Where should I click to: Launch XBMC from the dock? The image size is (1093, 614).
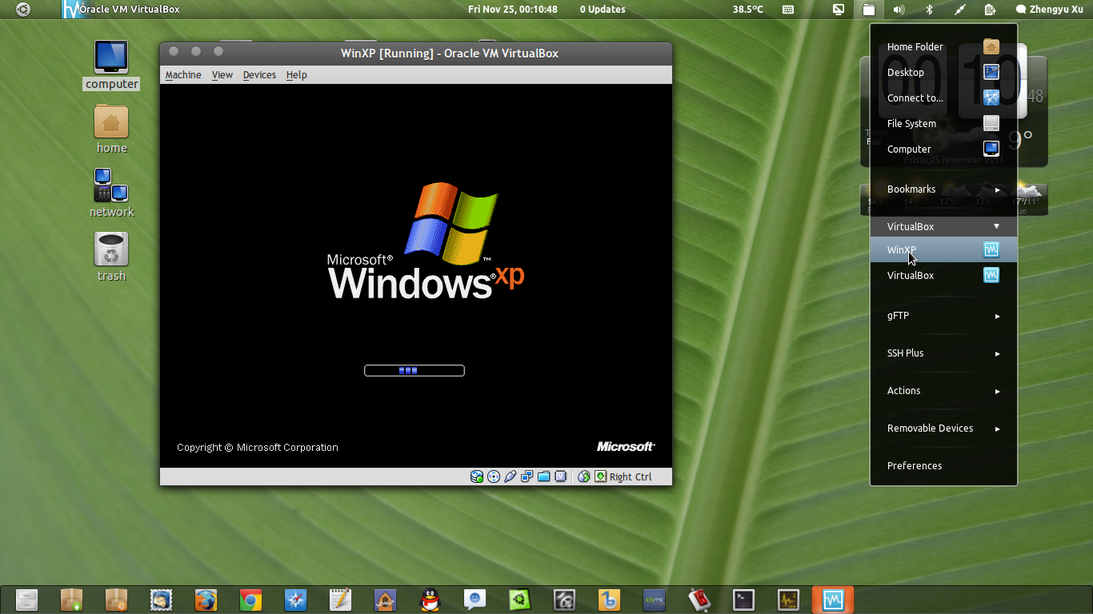(654, 600)
